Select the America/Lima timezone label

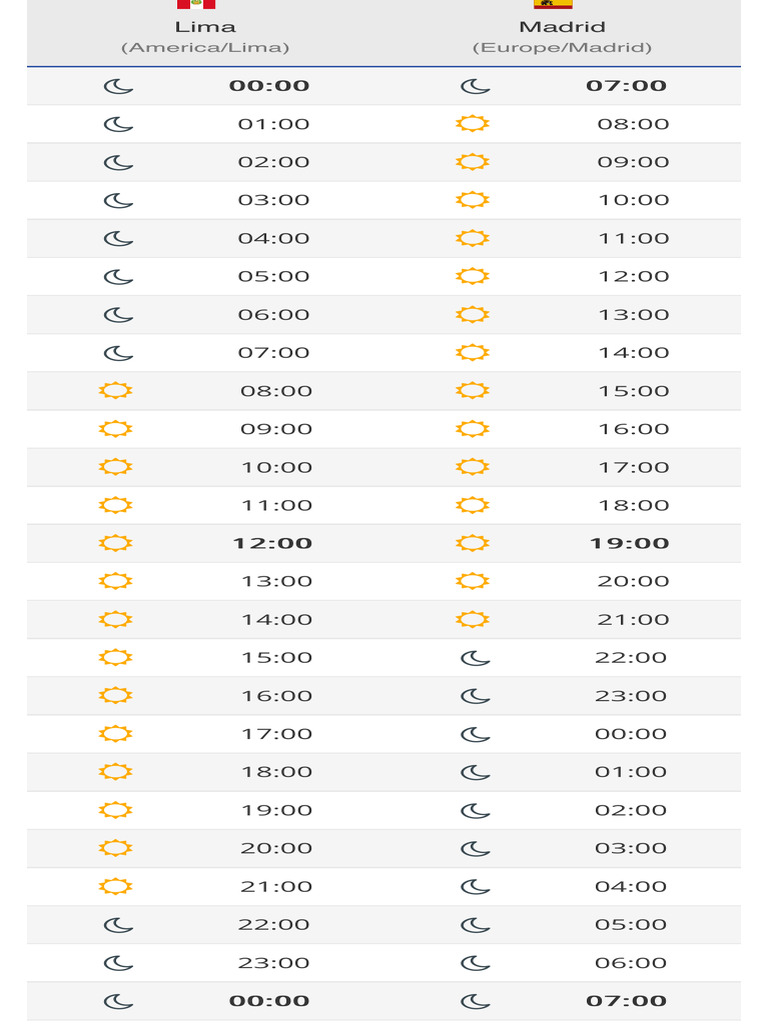click(205, 48)
